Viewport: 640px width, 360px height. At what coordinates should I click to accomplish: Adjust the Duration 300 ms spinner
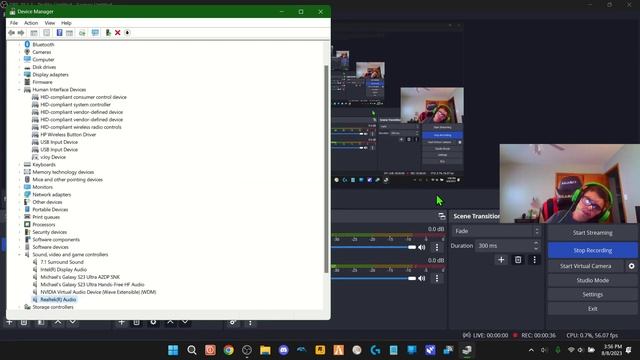536,246
